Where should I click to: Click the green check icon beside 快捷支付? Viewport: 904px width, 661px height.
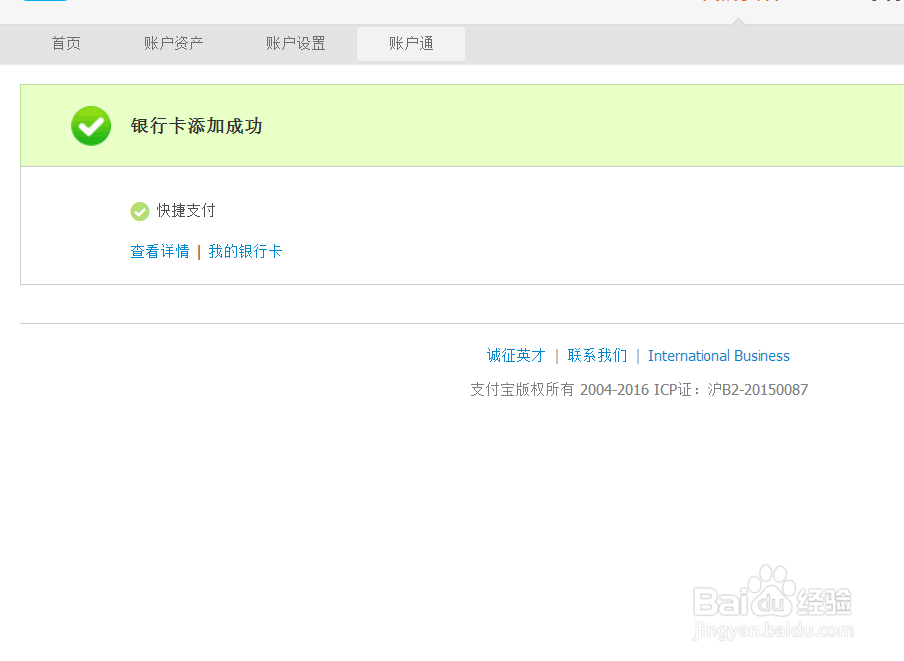point(139,211)
